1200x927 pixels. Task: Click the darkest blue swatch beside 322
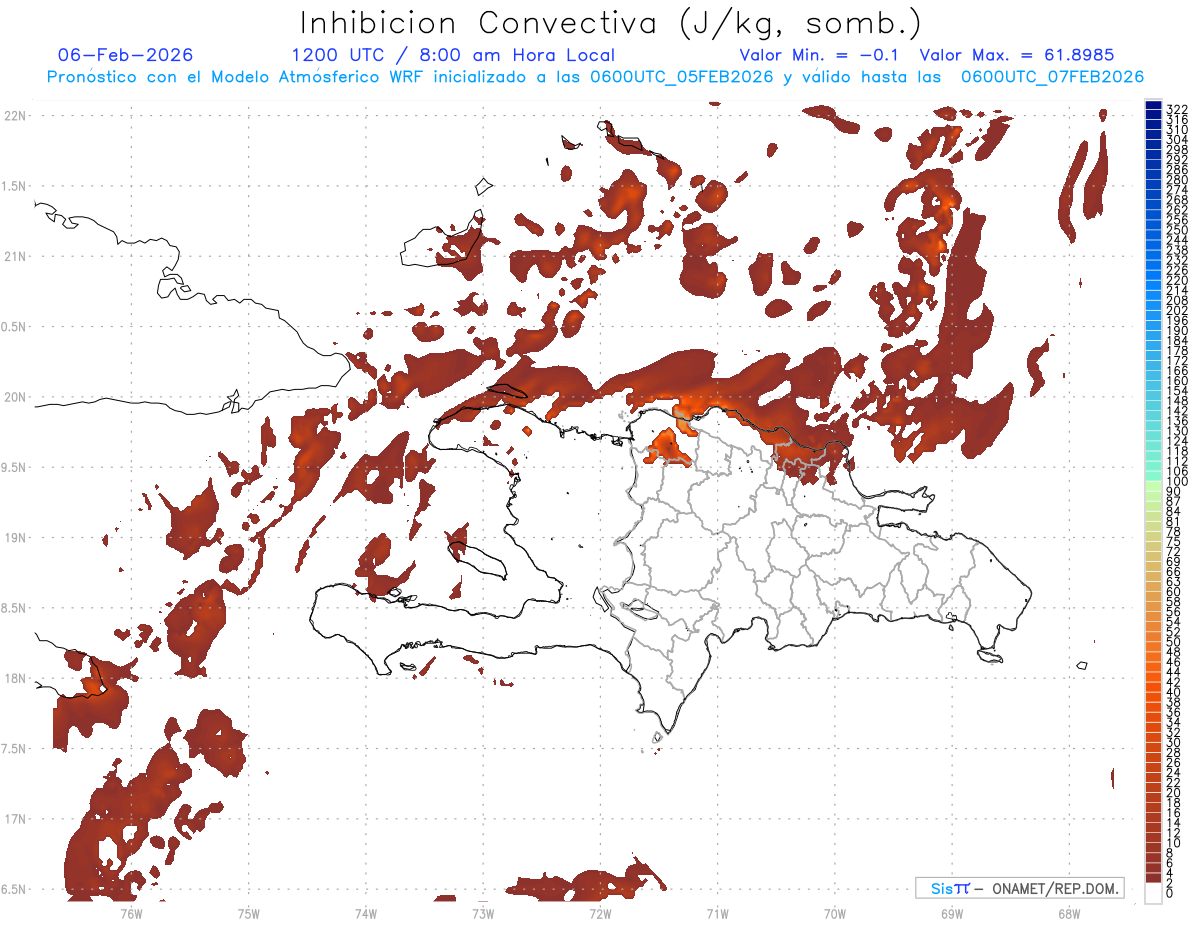pos(1153,106)
